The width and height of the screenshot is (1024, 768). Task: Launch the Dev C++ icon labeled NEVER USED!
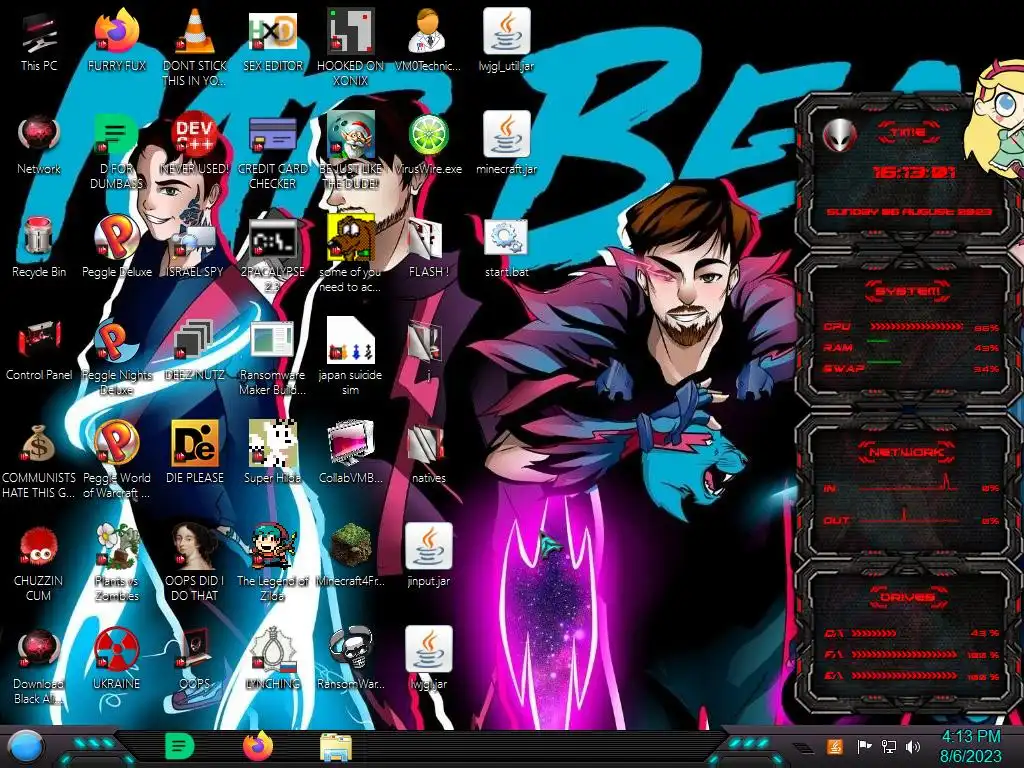pos(195,145)
